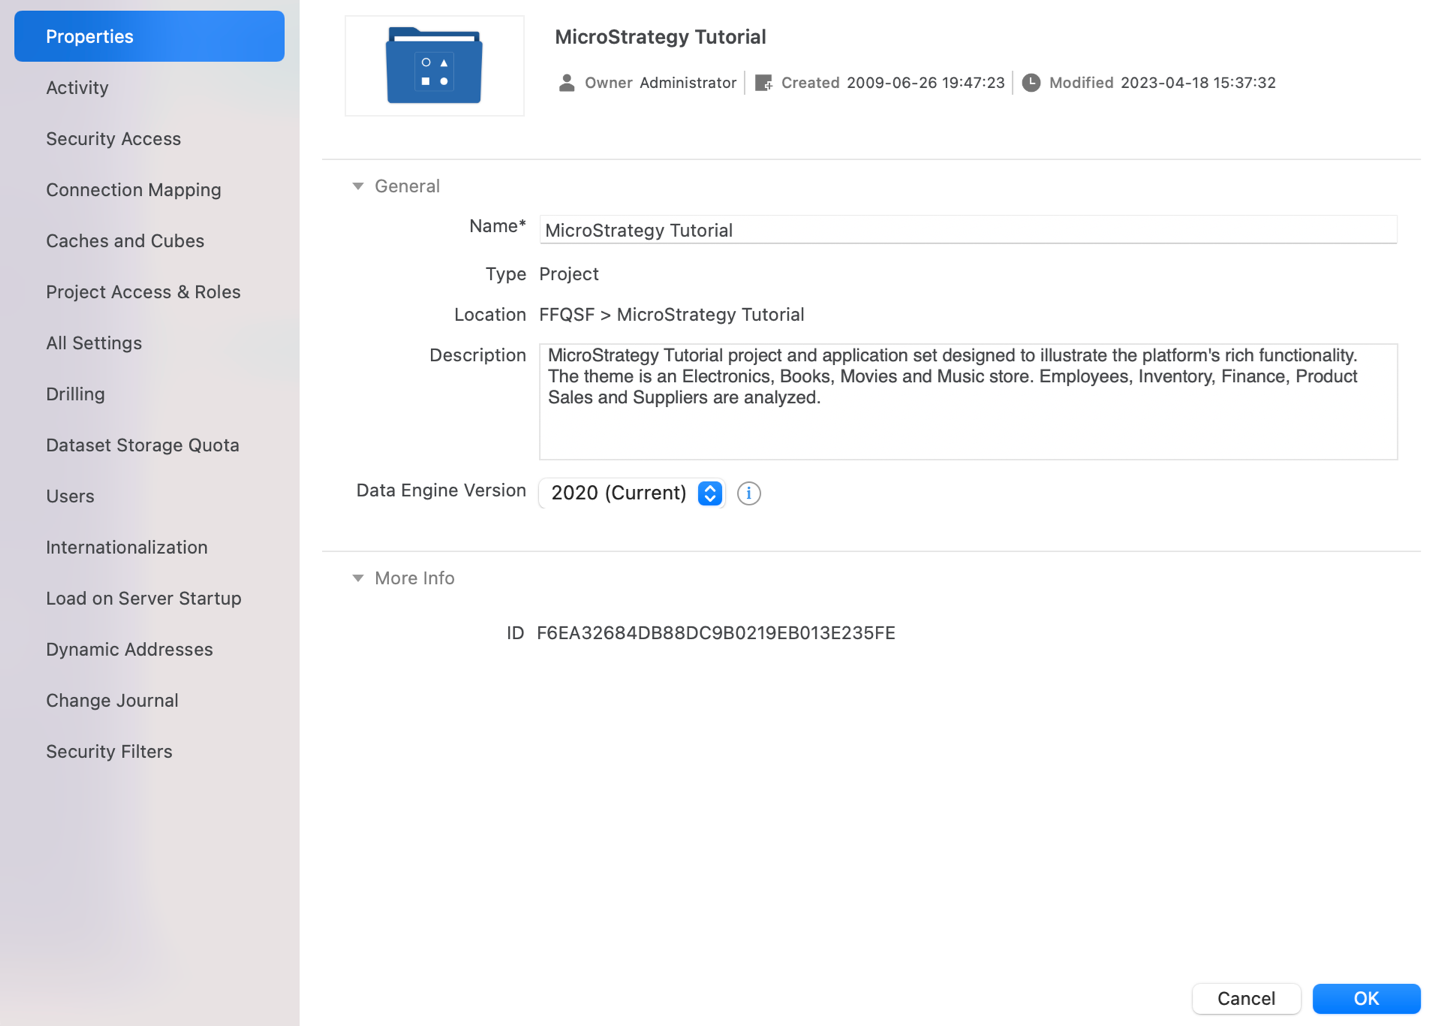1430x1026 pixels.
Task: Click the Modified clock icon
Action: (1031, 83)
